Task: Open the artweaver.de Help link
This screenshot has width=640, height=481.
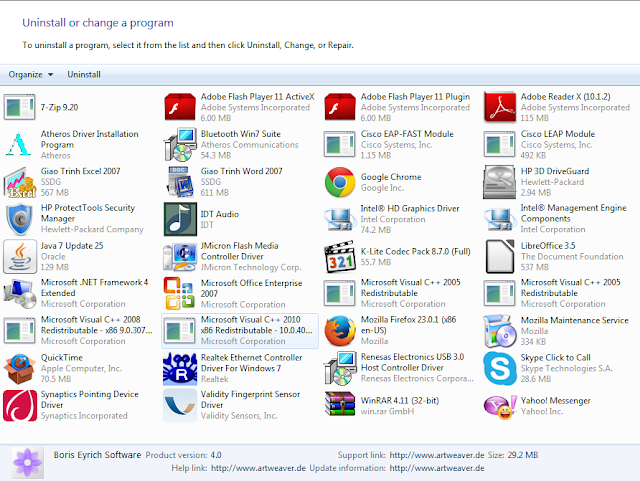Action: pyautogui.click(x=258, y=468)
